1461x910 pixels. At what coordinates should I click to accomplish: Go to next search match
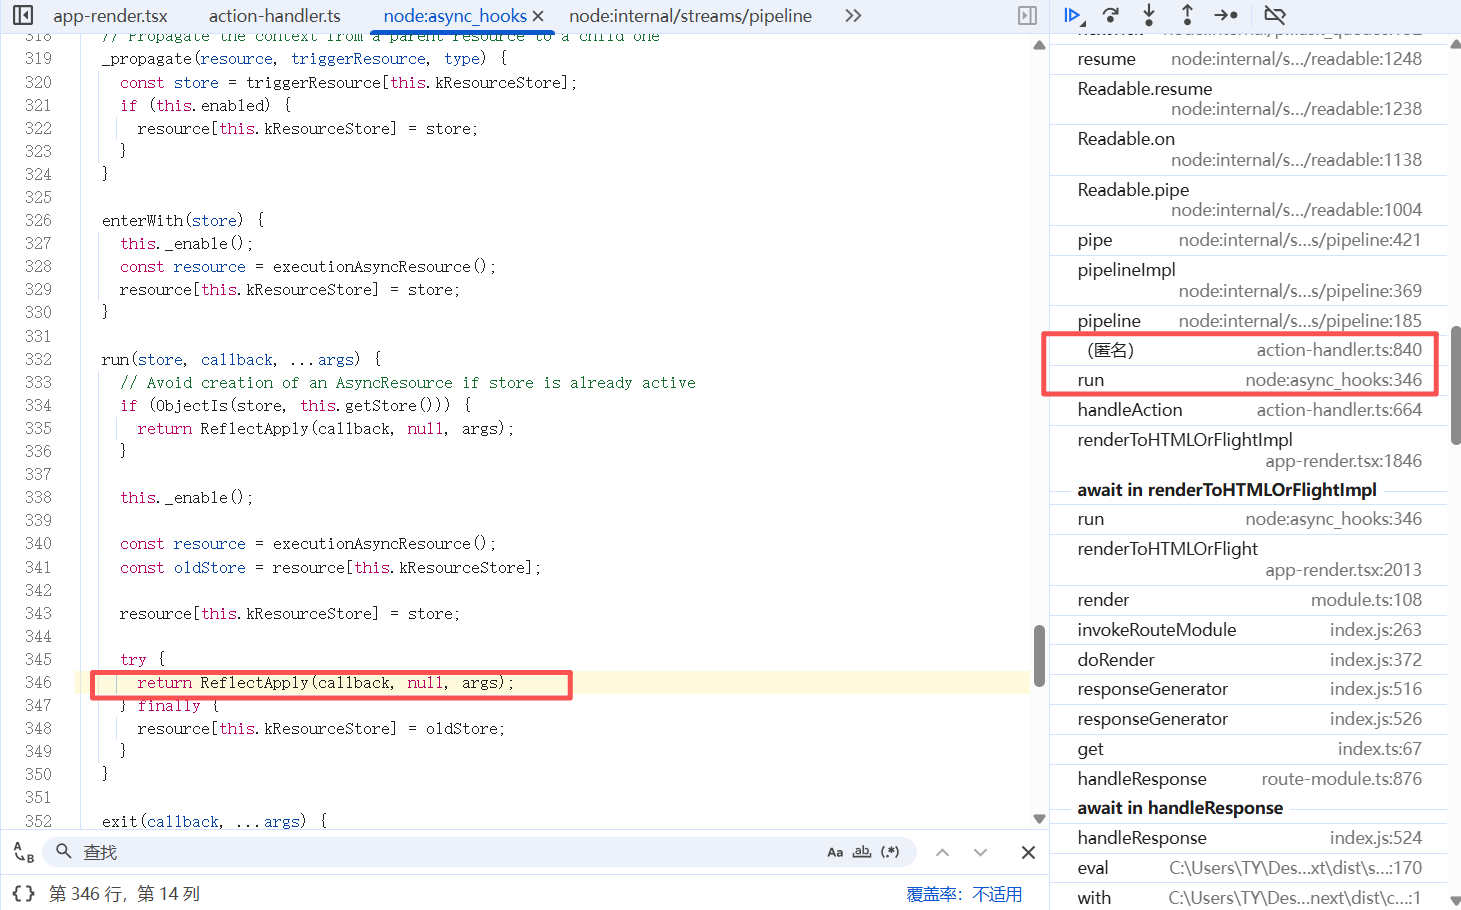pos(980,852)
